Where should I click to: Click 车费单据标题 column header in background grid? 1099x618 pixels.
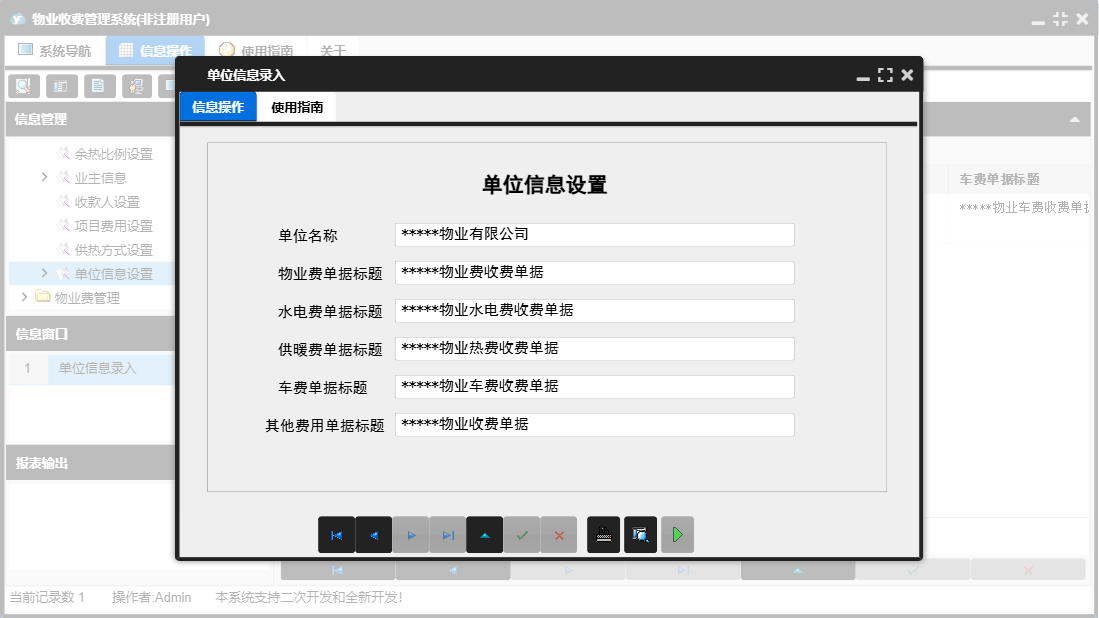click(999, 179)
